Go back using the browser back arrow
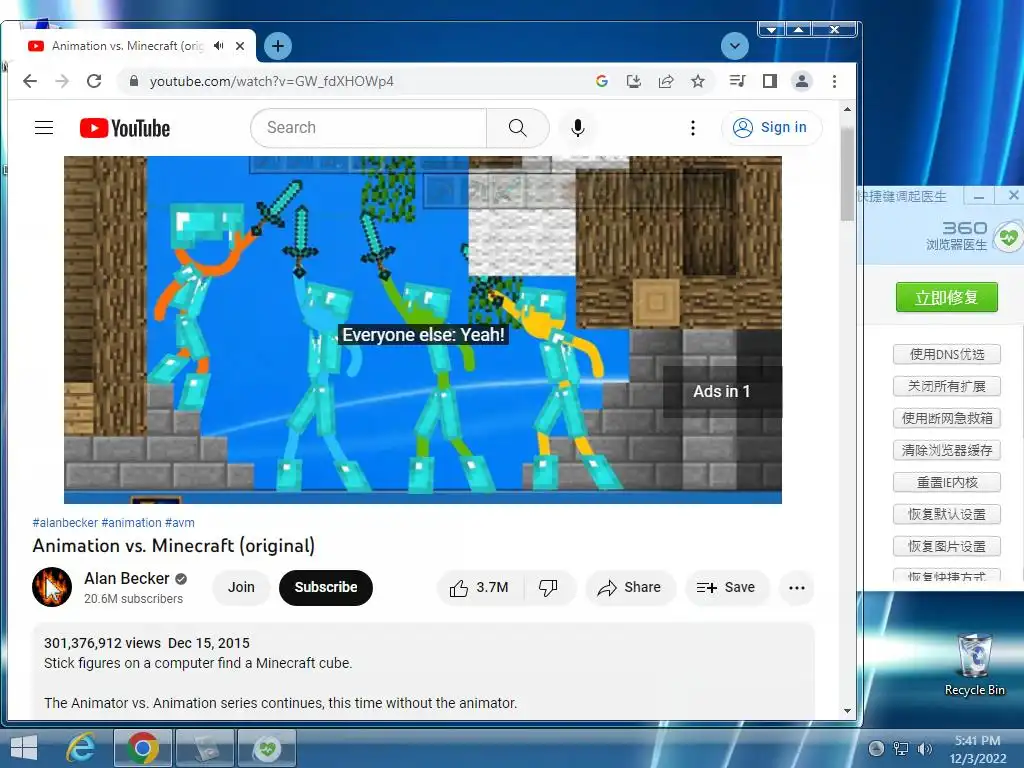Viewport: 1024px width, 768px height. point(30,81)
